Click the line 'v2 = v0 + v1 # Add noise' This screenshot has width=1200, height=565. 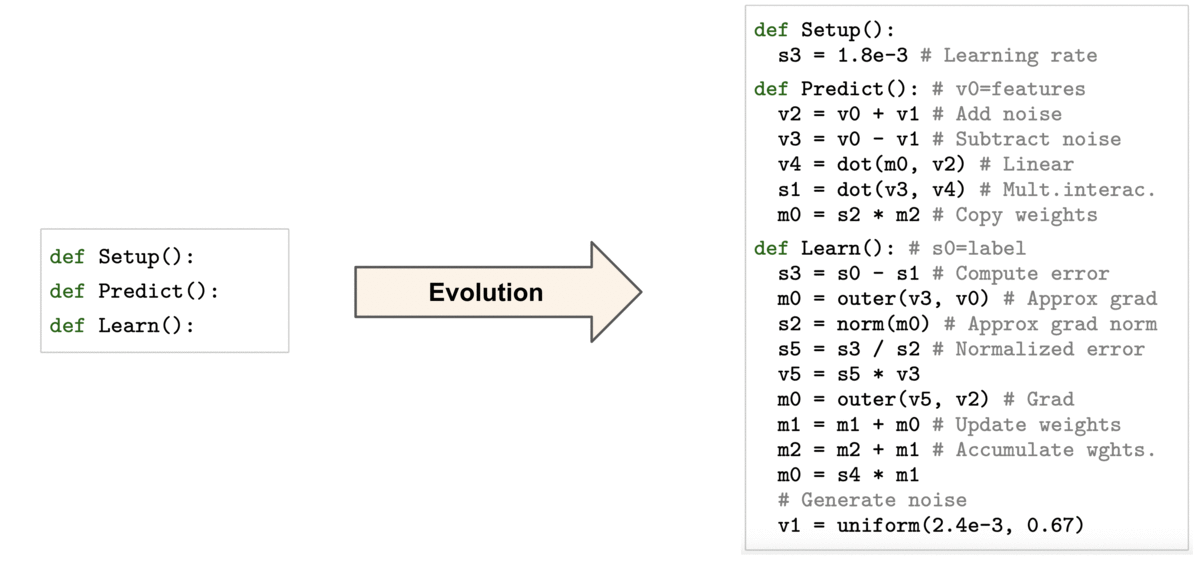click(919, 114)
